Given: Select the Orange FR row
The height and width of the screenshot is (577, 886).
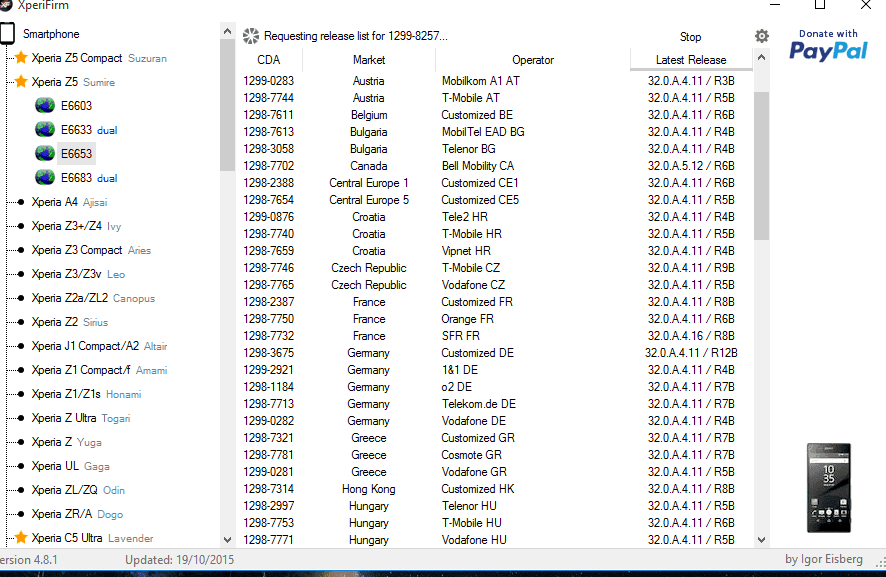Looking at the screenshot, I should coord(494,319).
